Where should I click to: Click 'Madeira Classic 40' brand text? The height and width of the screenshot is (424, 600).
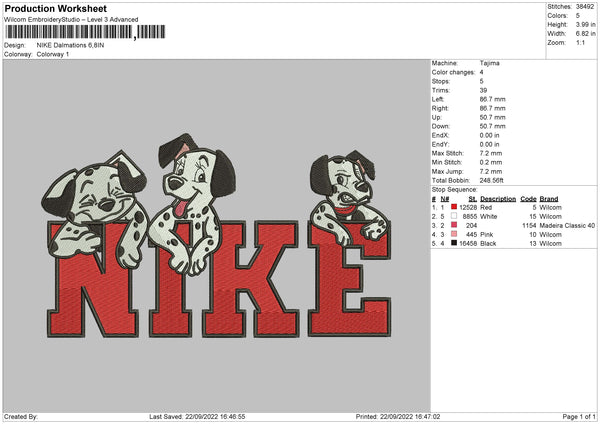567,225
